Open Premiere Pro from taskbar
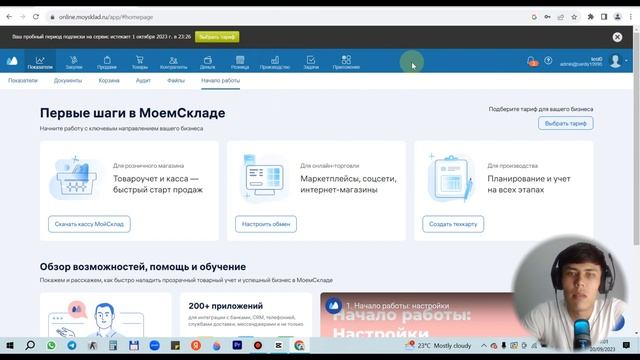640x360 pixels. pos(237,345)
